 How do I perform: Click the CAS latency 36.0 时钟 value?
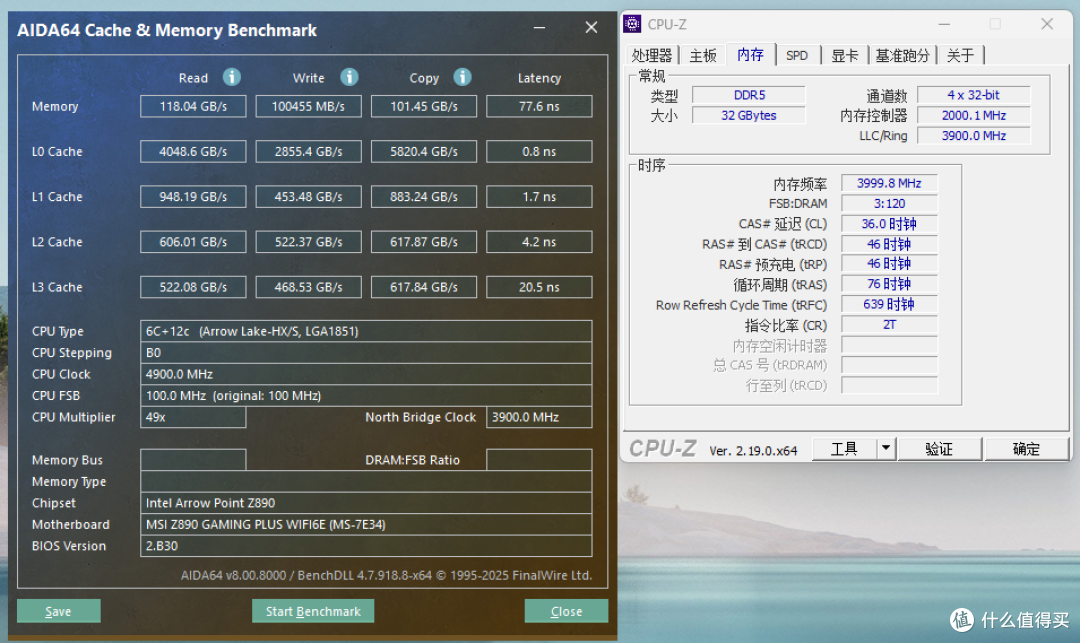pos(889,224)
